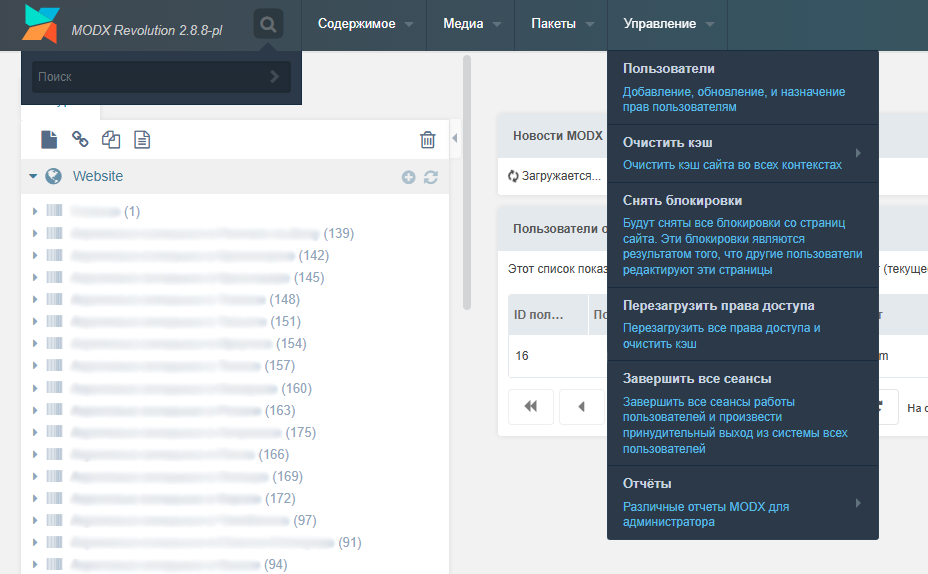Click the resource icon for row (97)
This screenshot has height=574, width=928.
54,520
